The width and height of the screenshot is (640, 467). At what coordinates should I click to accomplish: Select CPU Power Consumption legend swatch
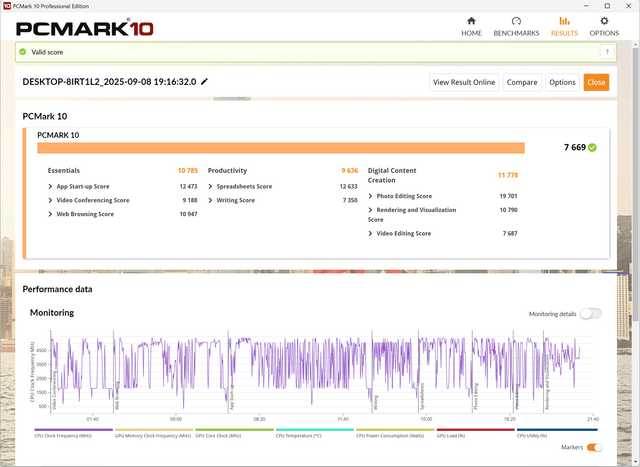[395, 429]
